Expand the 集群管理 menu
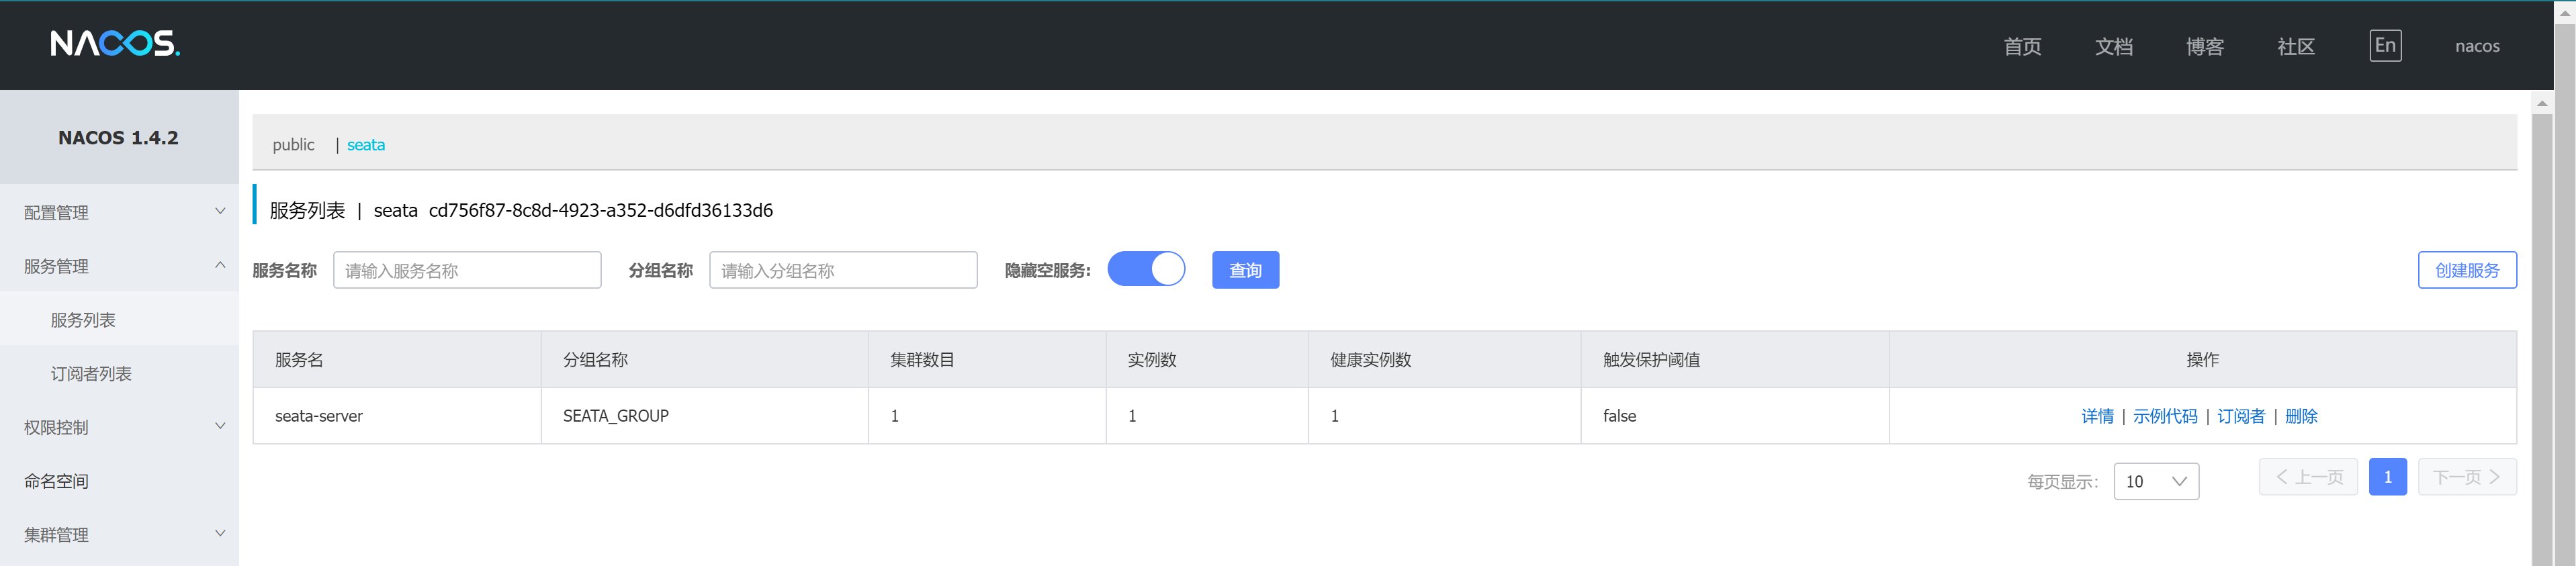 click(119, 535)
